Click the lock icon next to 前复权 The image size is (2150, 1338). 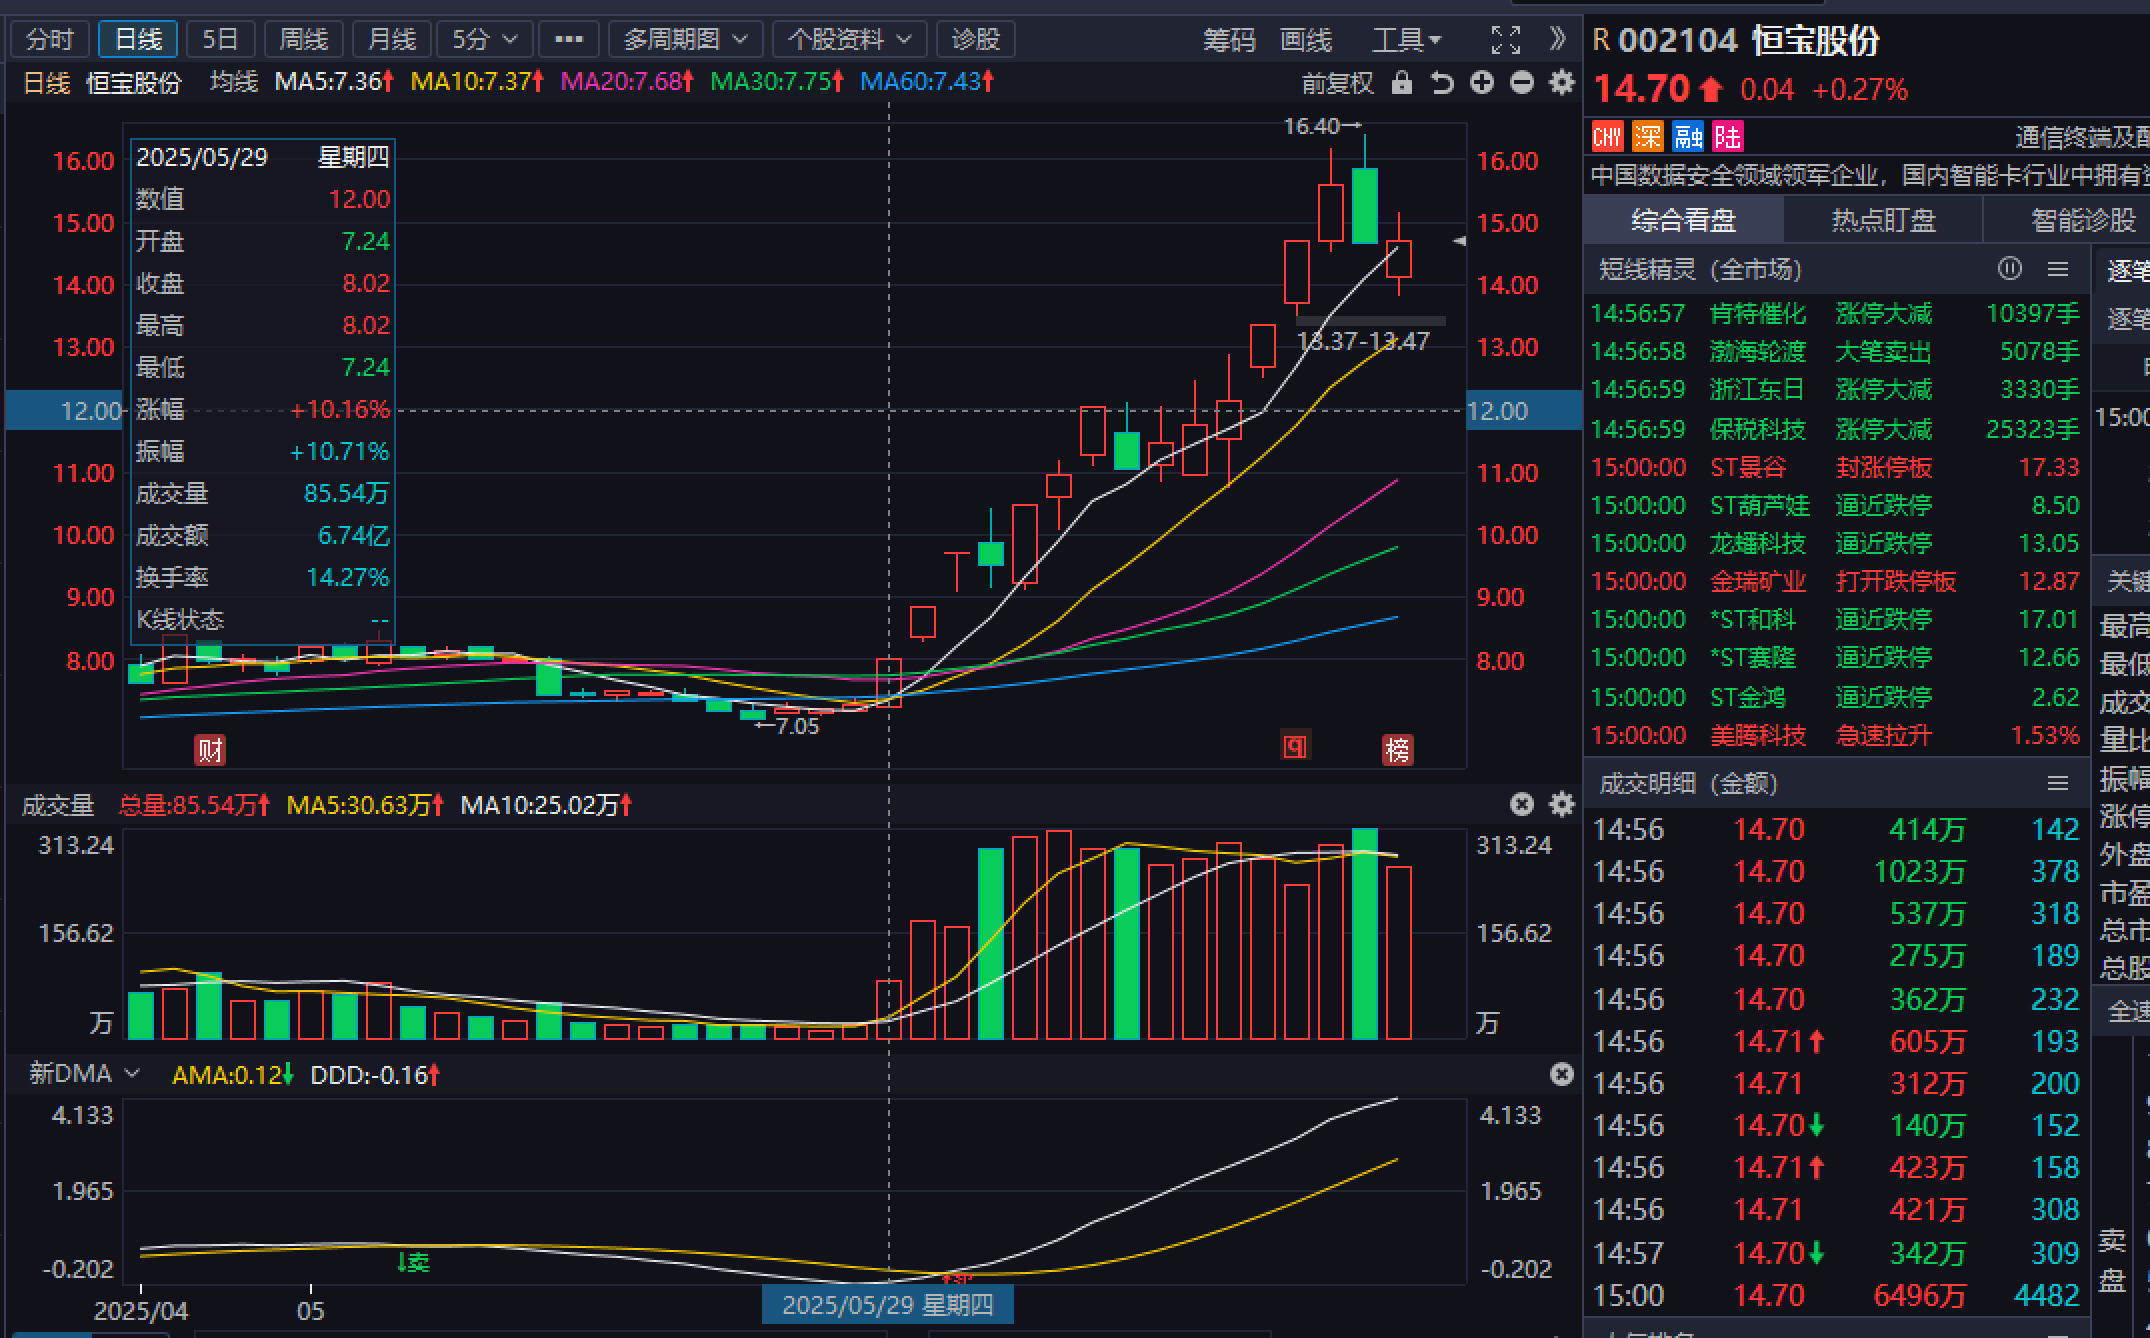[1402, 83]
